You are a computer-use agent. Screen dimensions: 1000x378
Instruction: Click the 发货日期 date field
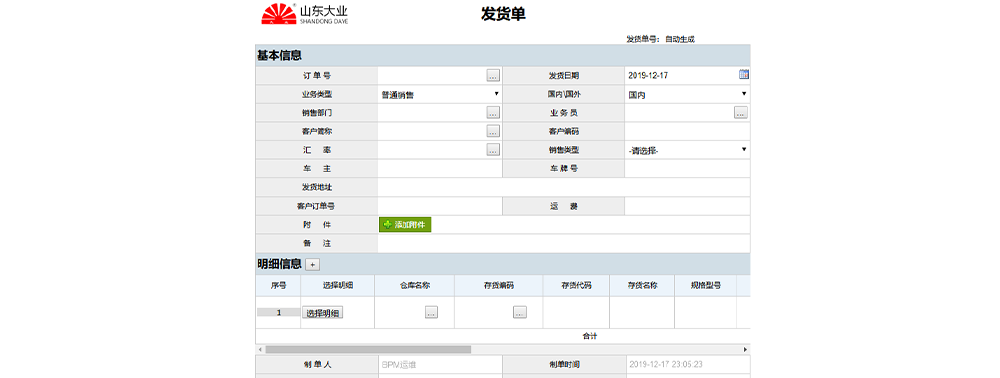coord(681,75)
